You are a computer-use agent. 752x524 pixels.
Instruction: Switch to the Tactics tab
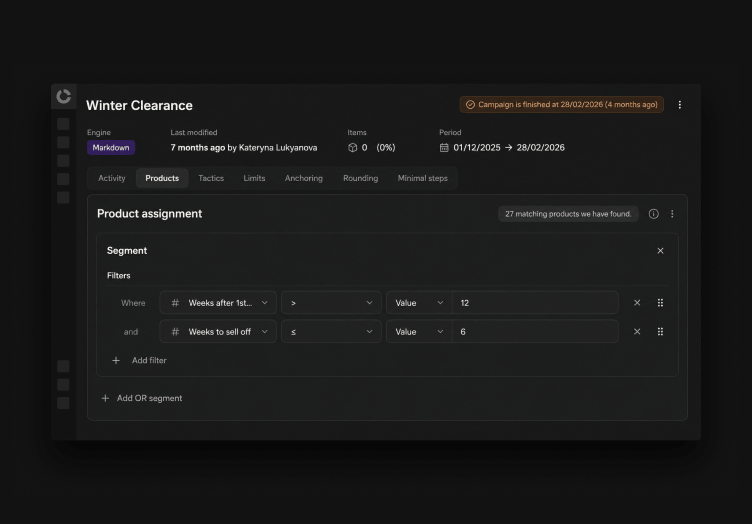(211, 178)
